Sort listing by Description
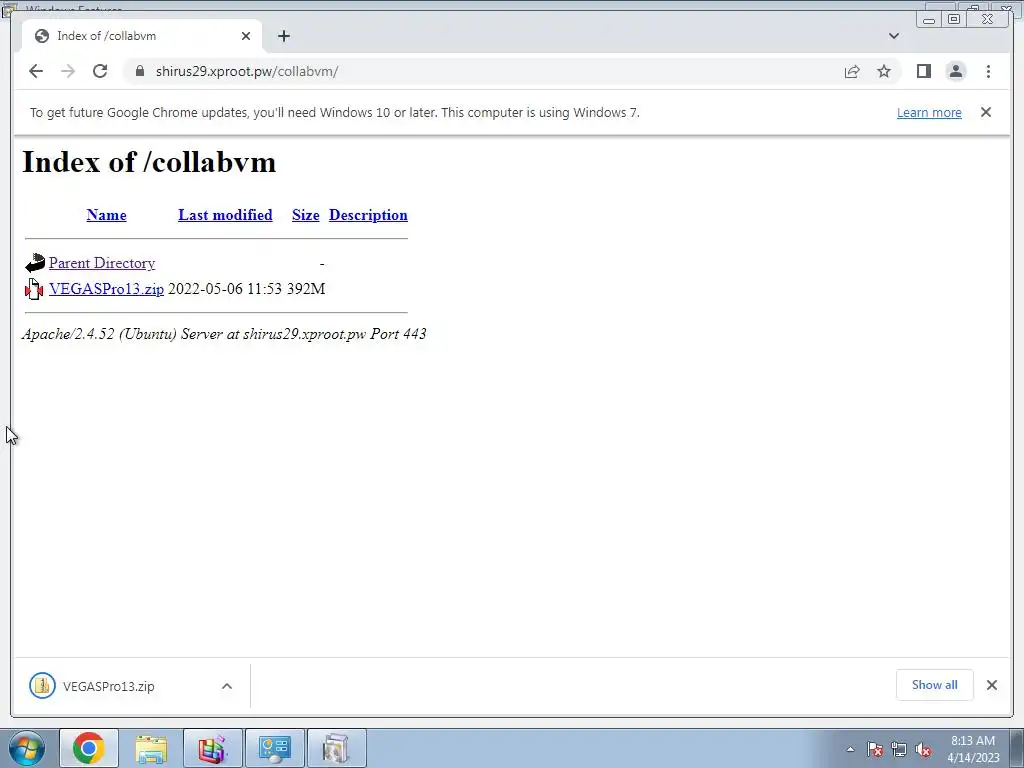This screenshot has height=768, width=1024. click(x=368, y=215)
